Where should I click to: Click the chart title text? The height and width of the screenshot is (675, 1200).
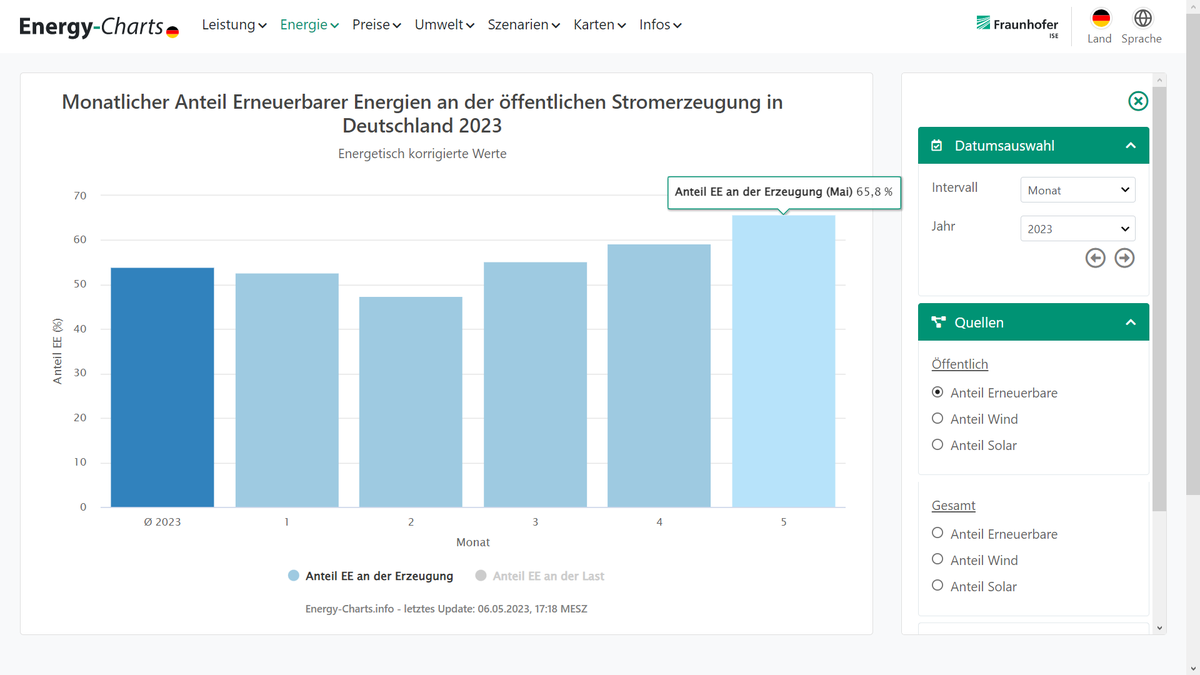(x=422, y=114)
